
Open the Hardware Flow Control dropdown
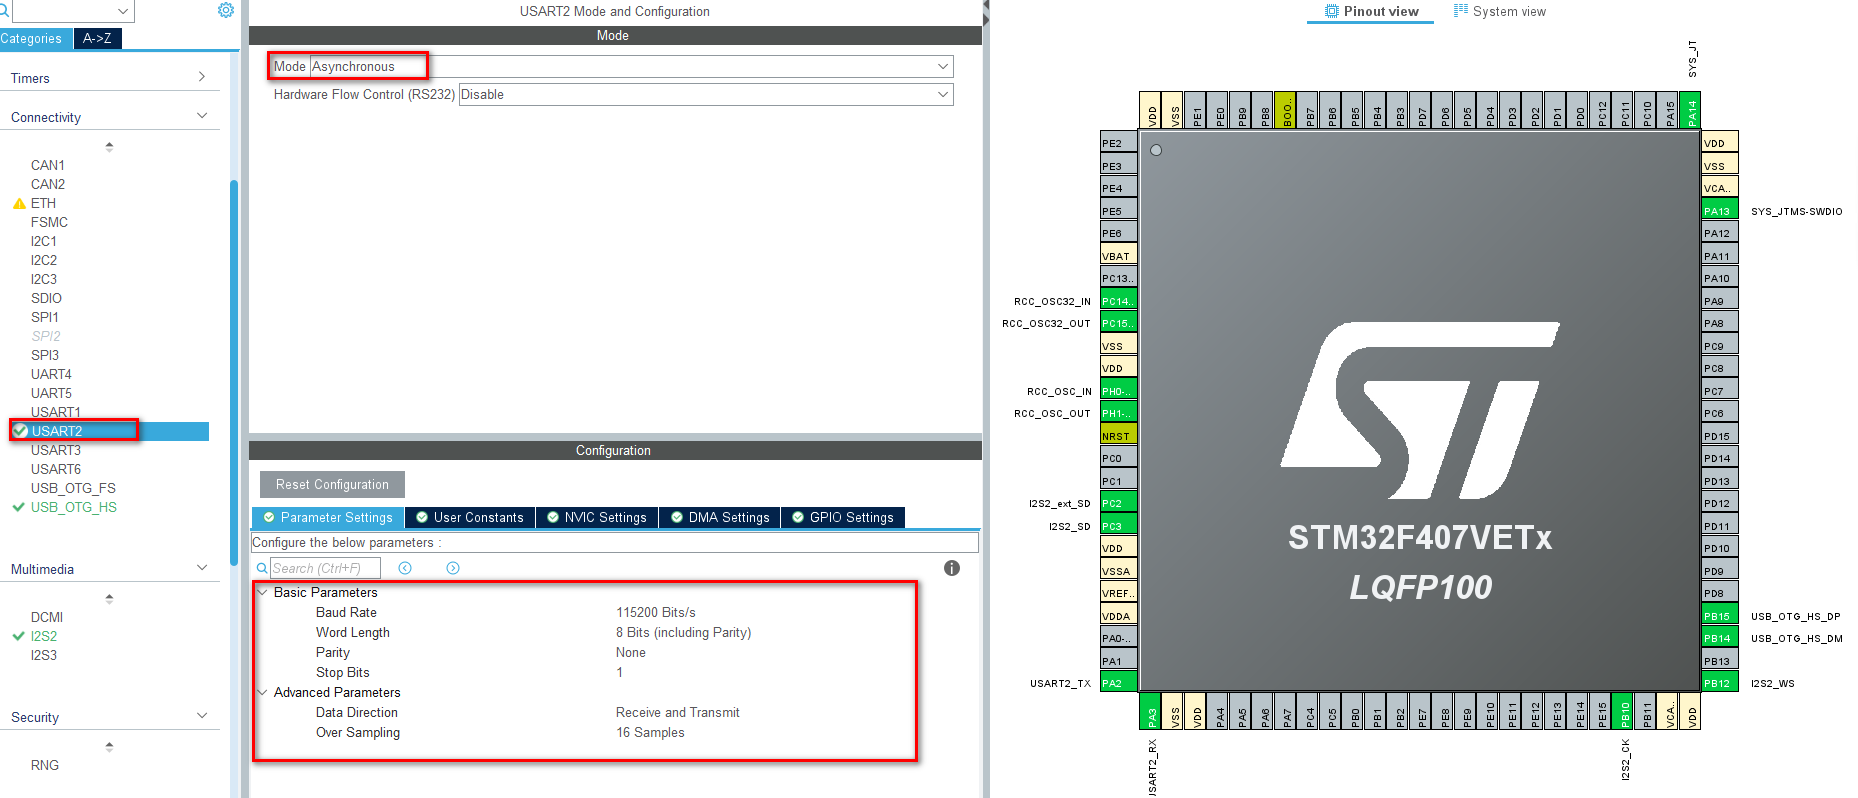[706, 94]
